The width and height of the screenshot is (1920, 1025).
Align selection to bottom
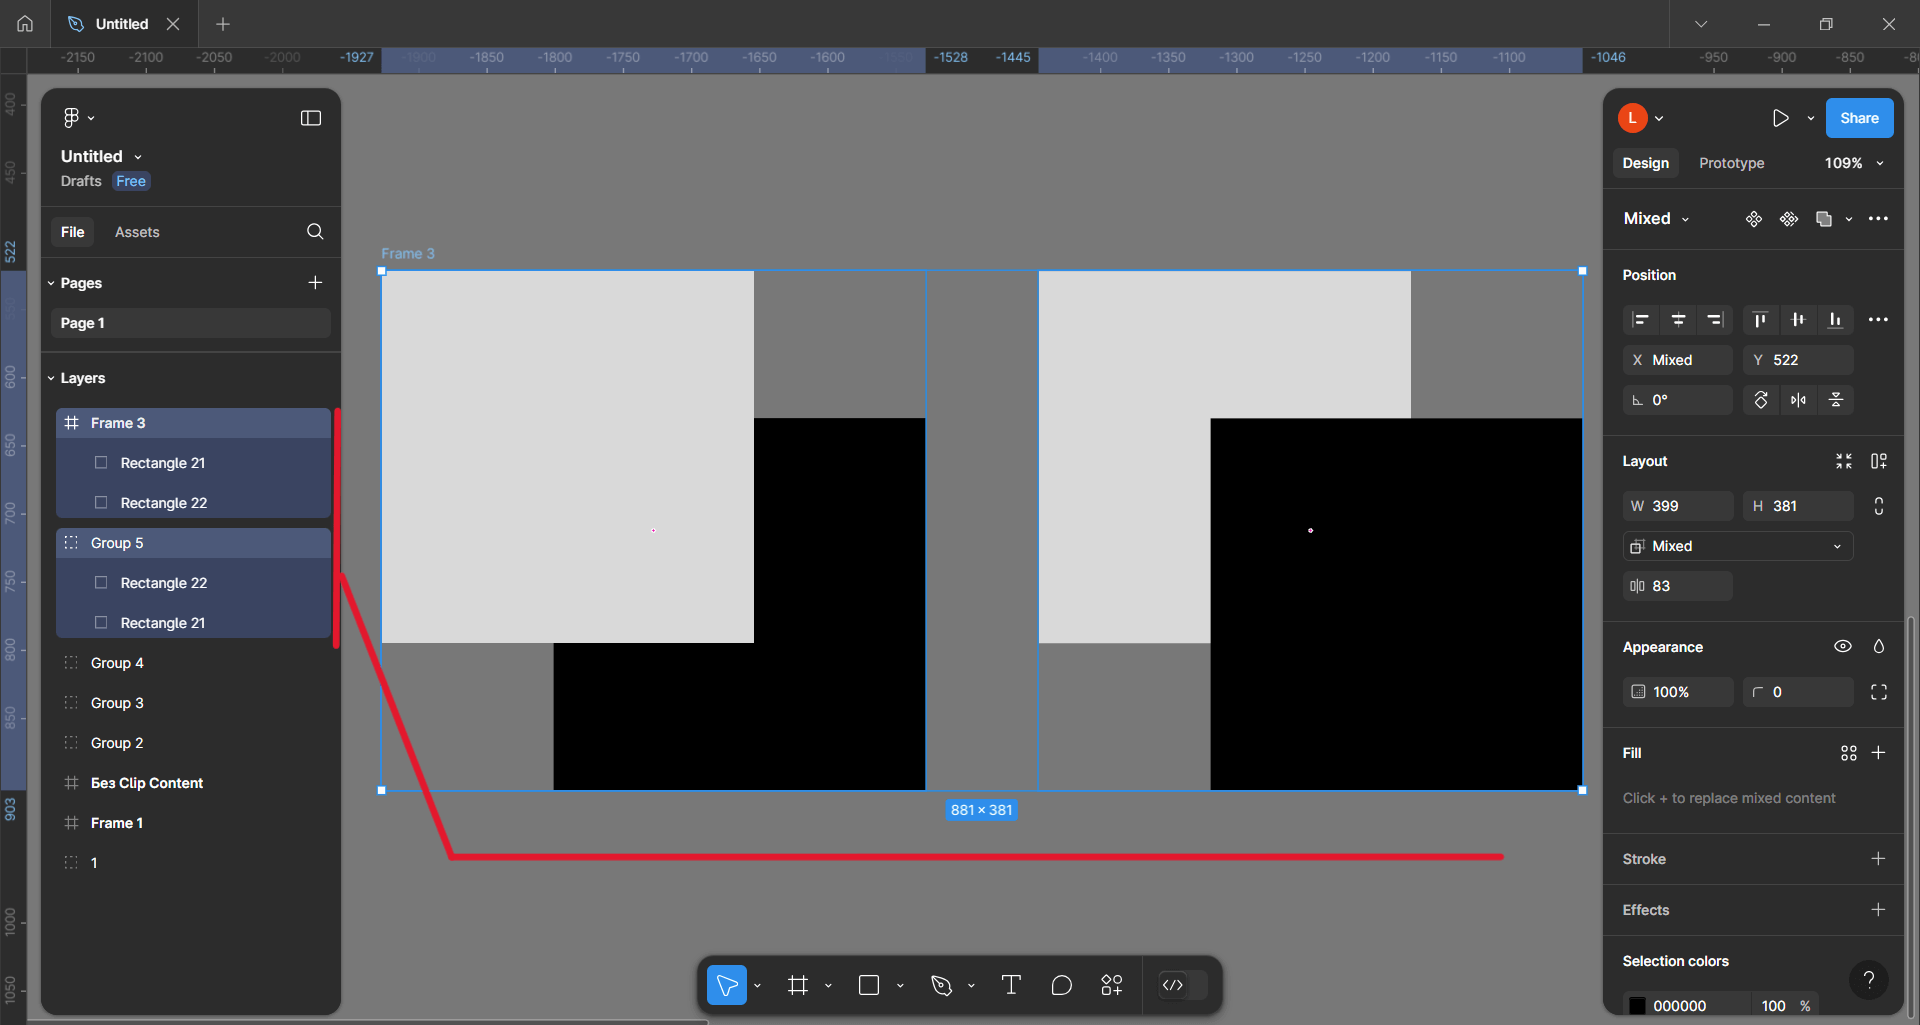[x=1836, y=320]
